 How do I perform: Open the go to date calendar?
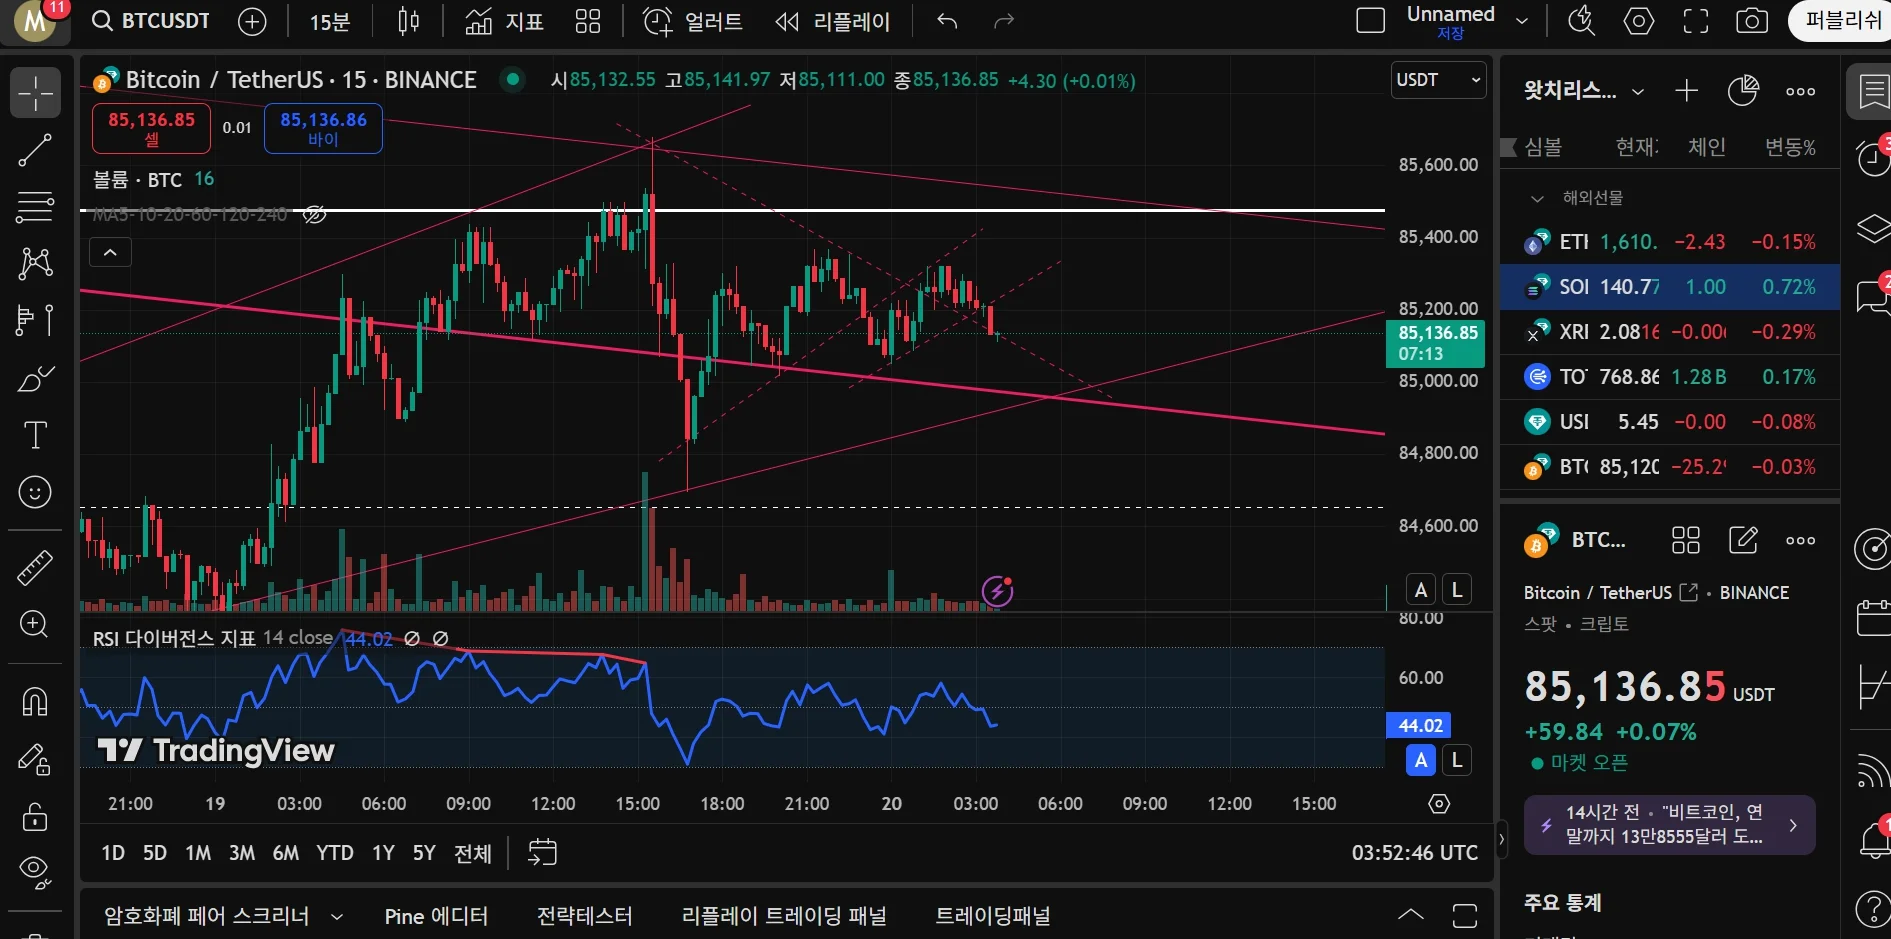click(x=542, y=853)
